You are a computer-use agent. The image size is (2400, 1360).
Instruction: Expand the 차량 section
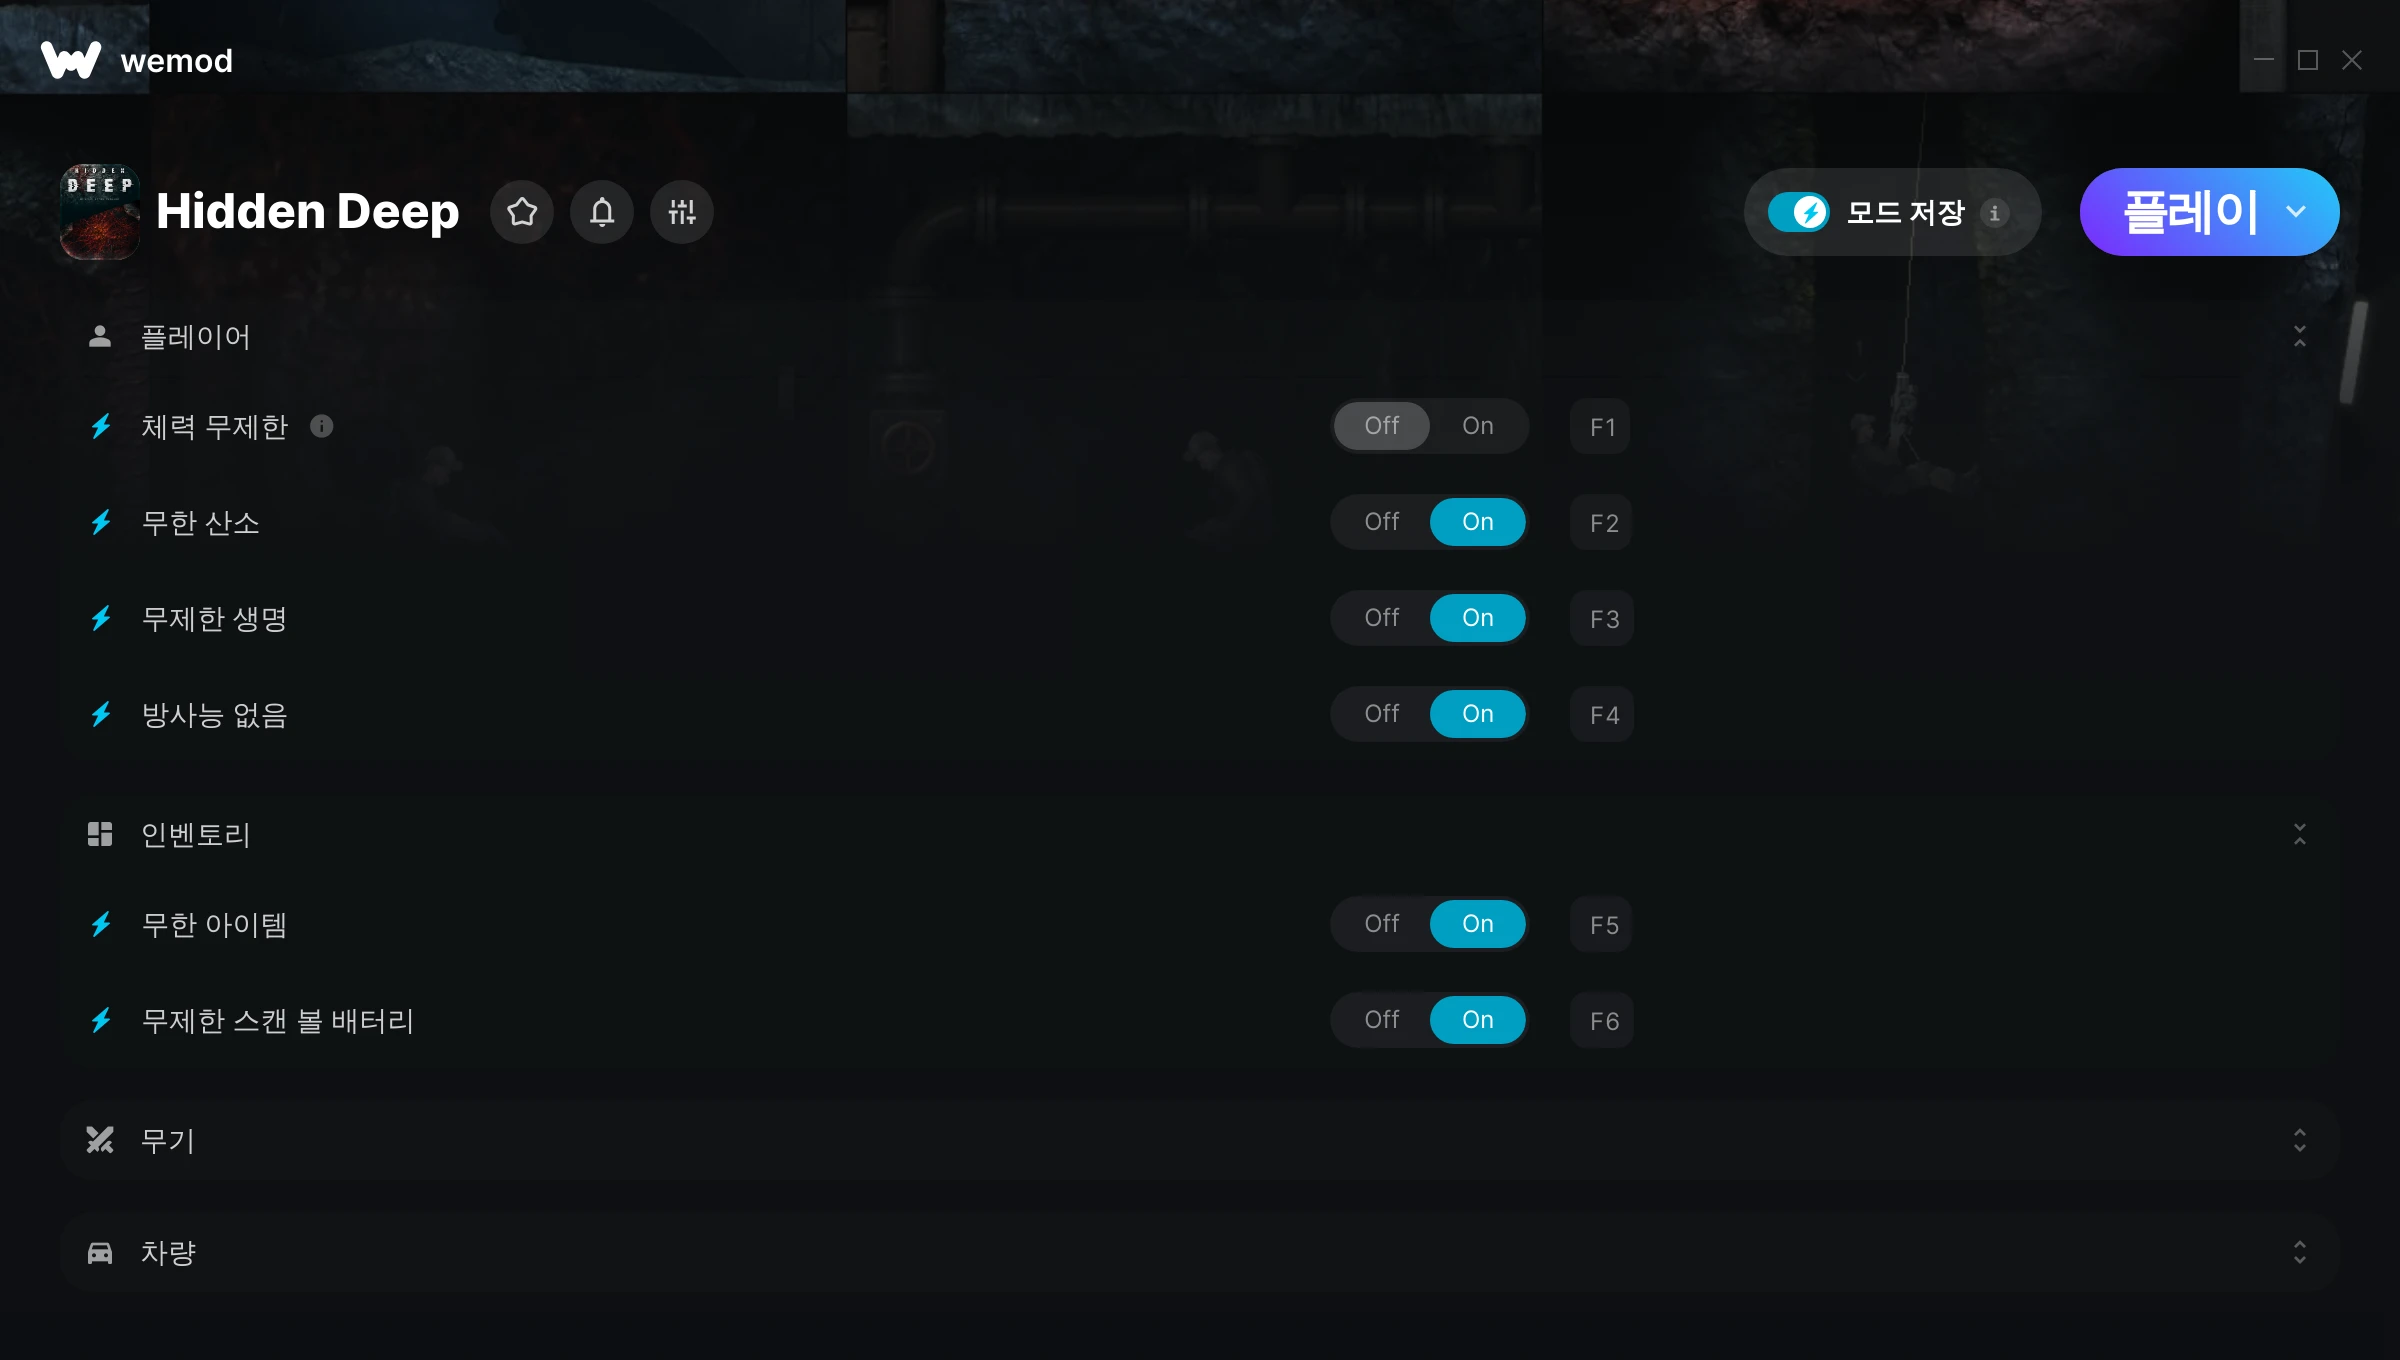(x=2300, y=1252)
